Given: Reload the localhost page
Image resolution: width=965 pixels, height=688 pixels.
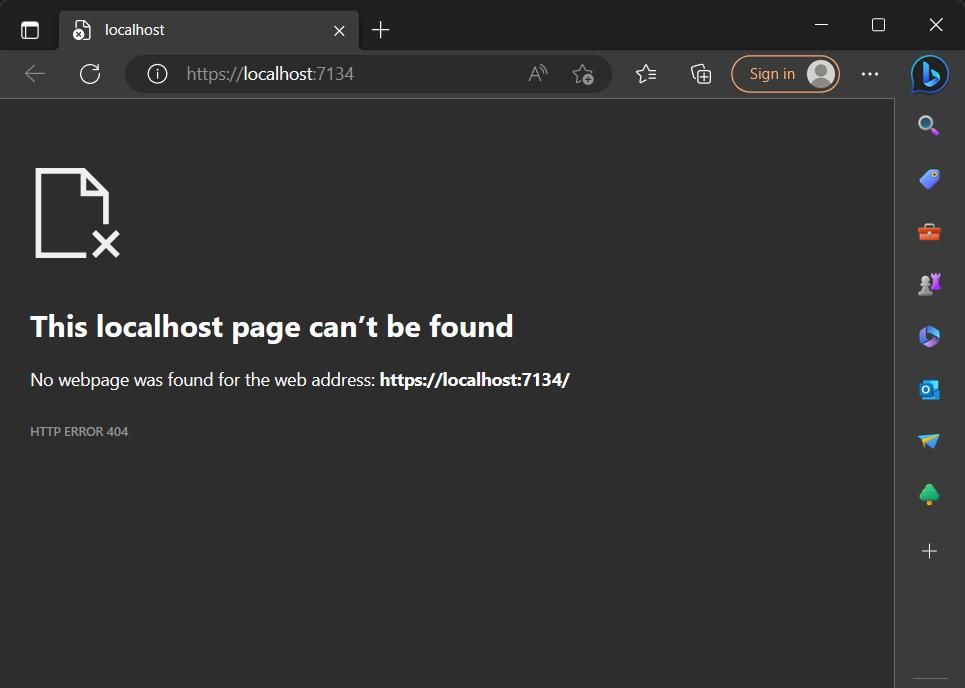Looking at the screenshot, I should (x=90, y=73).
